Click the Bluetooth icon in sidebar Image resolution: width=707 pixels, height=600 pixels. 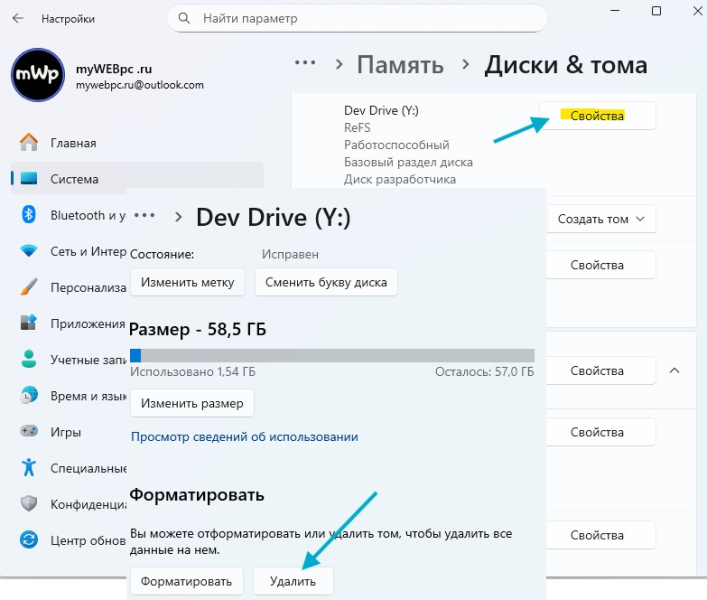[29, 215]
